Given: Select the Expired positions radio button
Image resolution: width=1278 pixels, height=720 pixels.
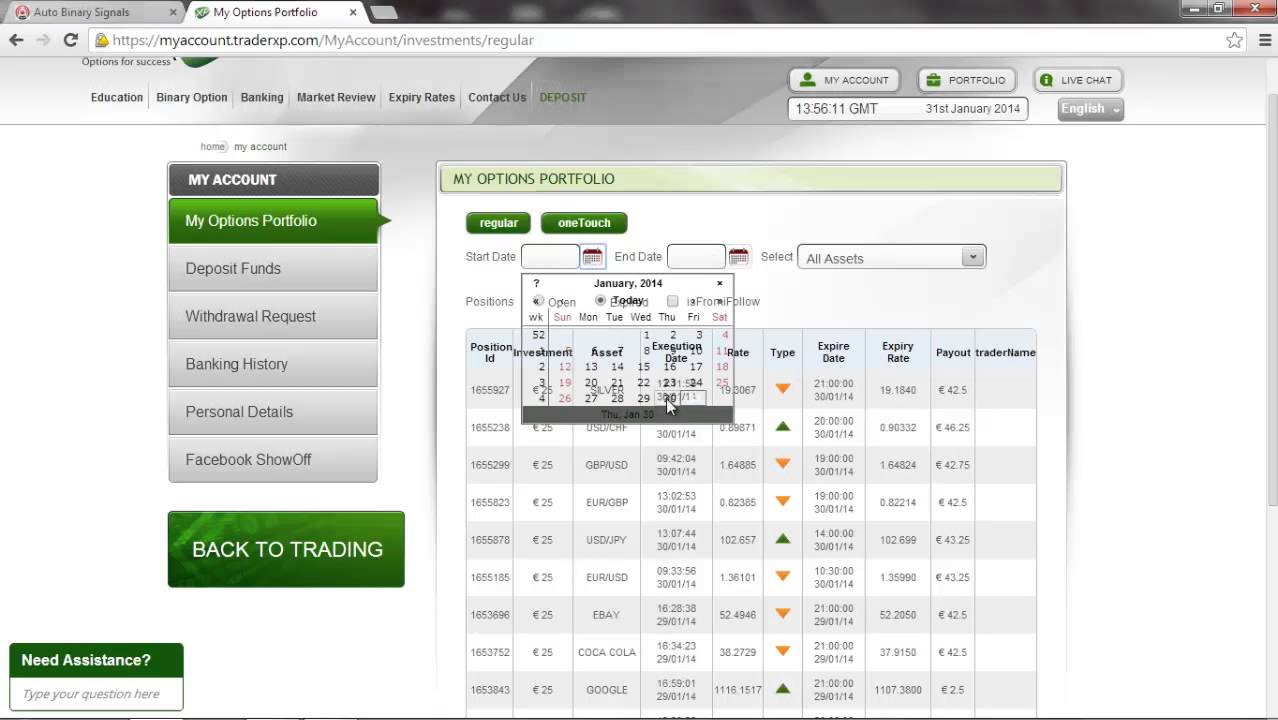Looking at the screenshot, I should [x=600, y=300].
